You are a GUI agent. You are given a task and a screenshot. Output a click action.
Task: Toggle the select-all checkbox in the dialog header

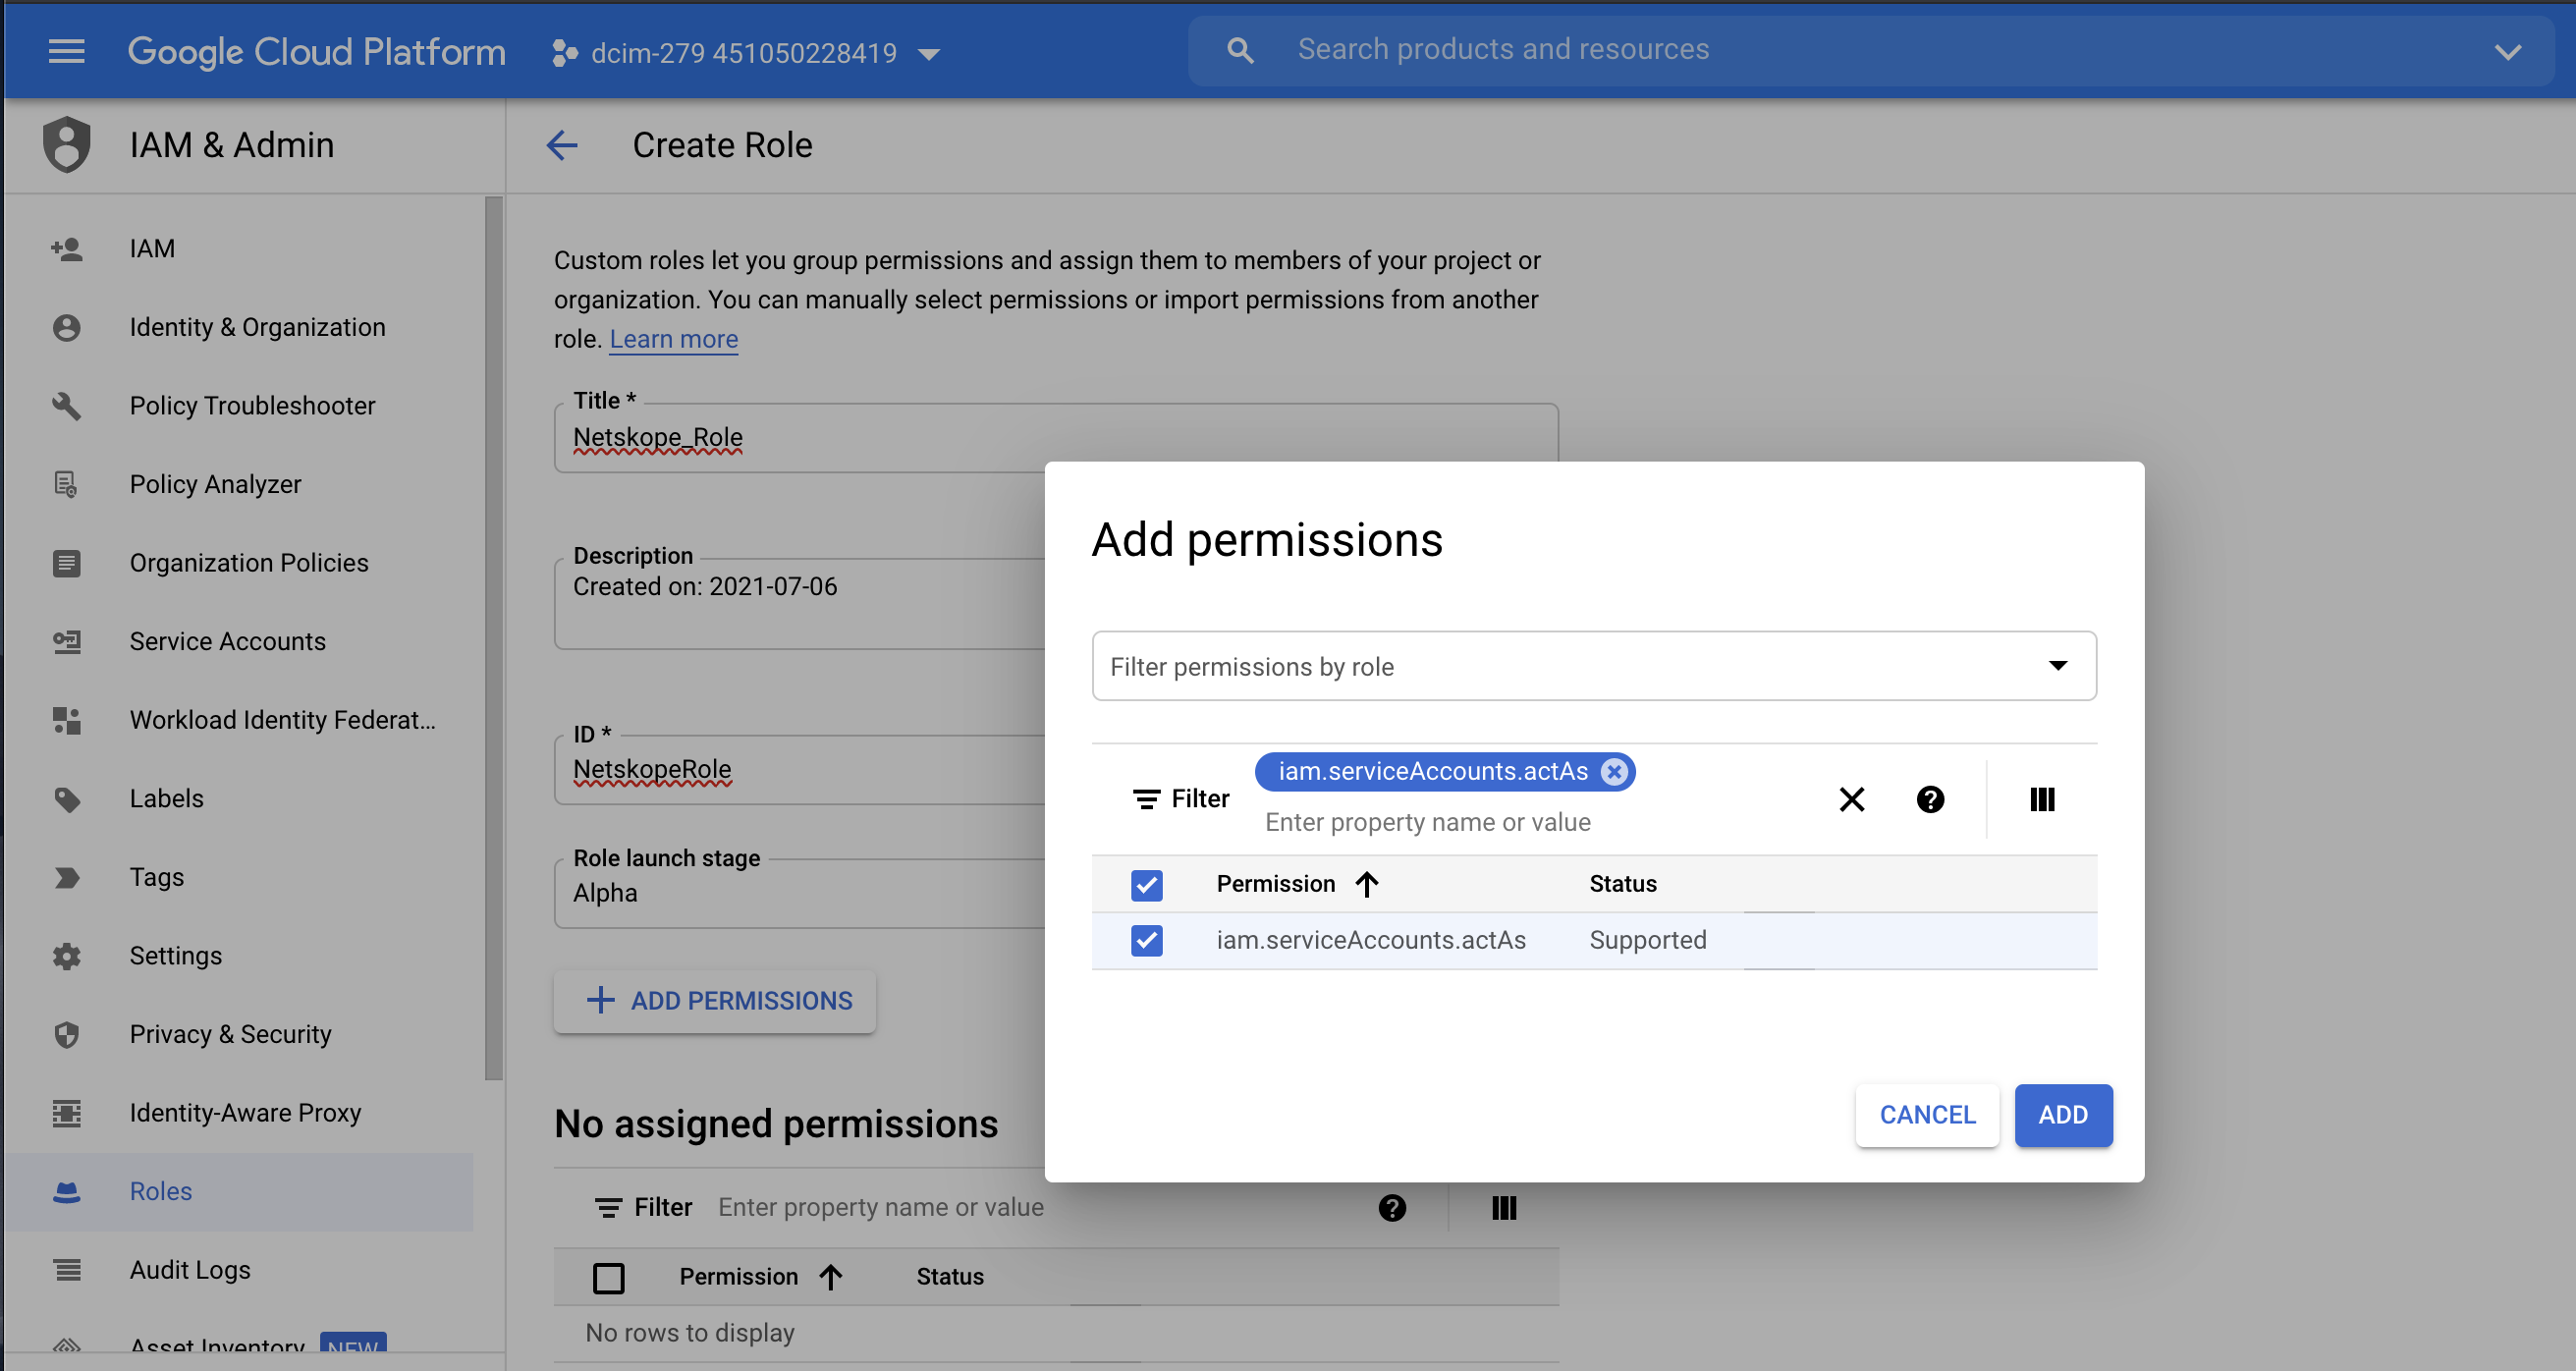1146,884
